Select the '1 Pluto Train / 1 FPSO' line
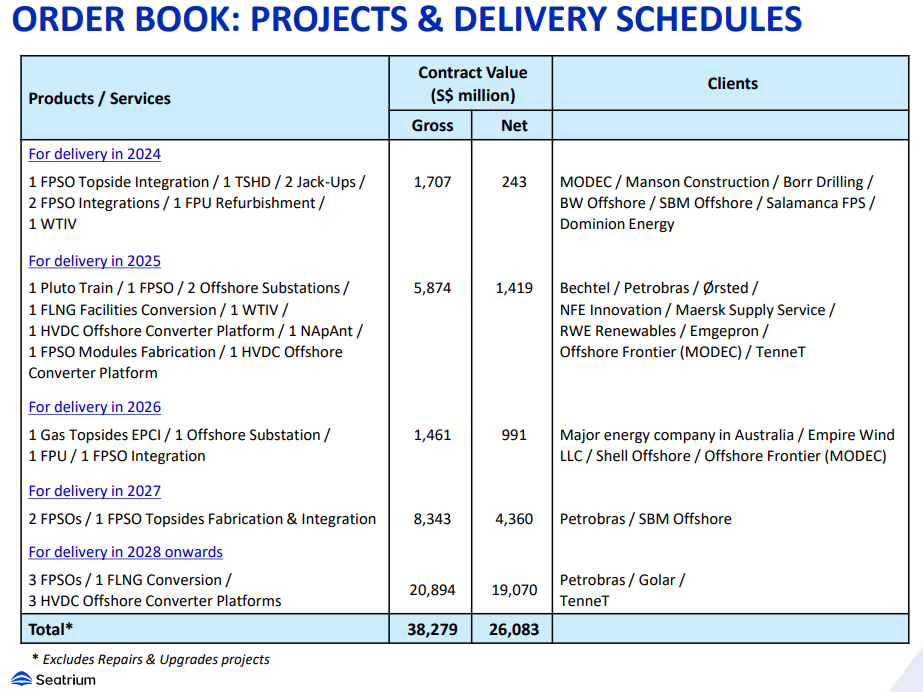Screen dimensions: 923x692 (189, 288)
